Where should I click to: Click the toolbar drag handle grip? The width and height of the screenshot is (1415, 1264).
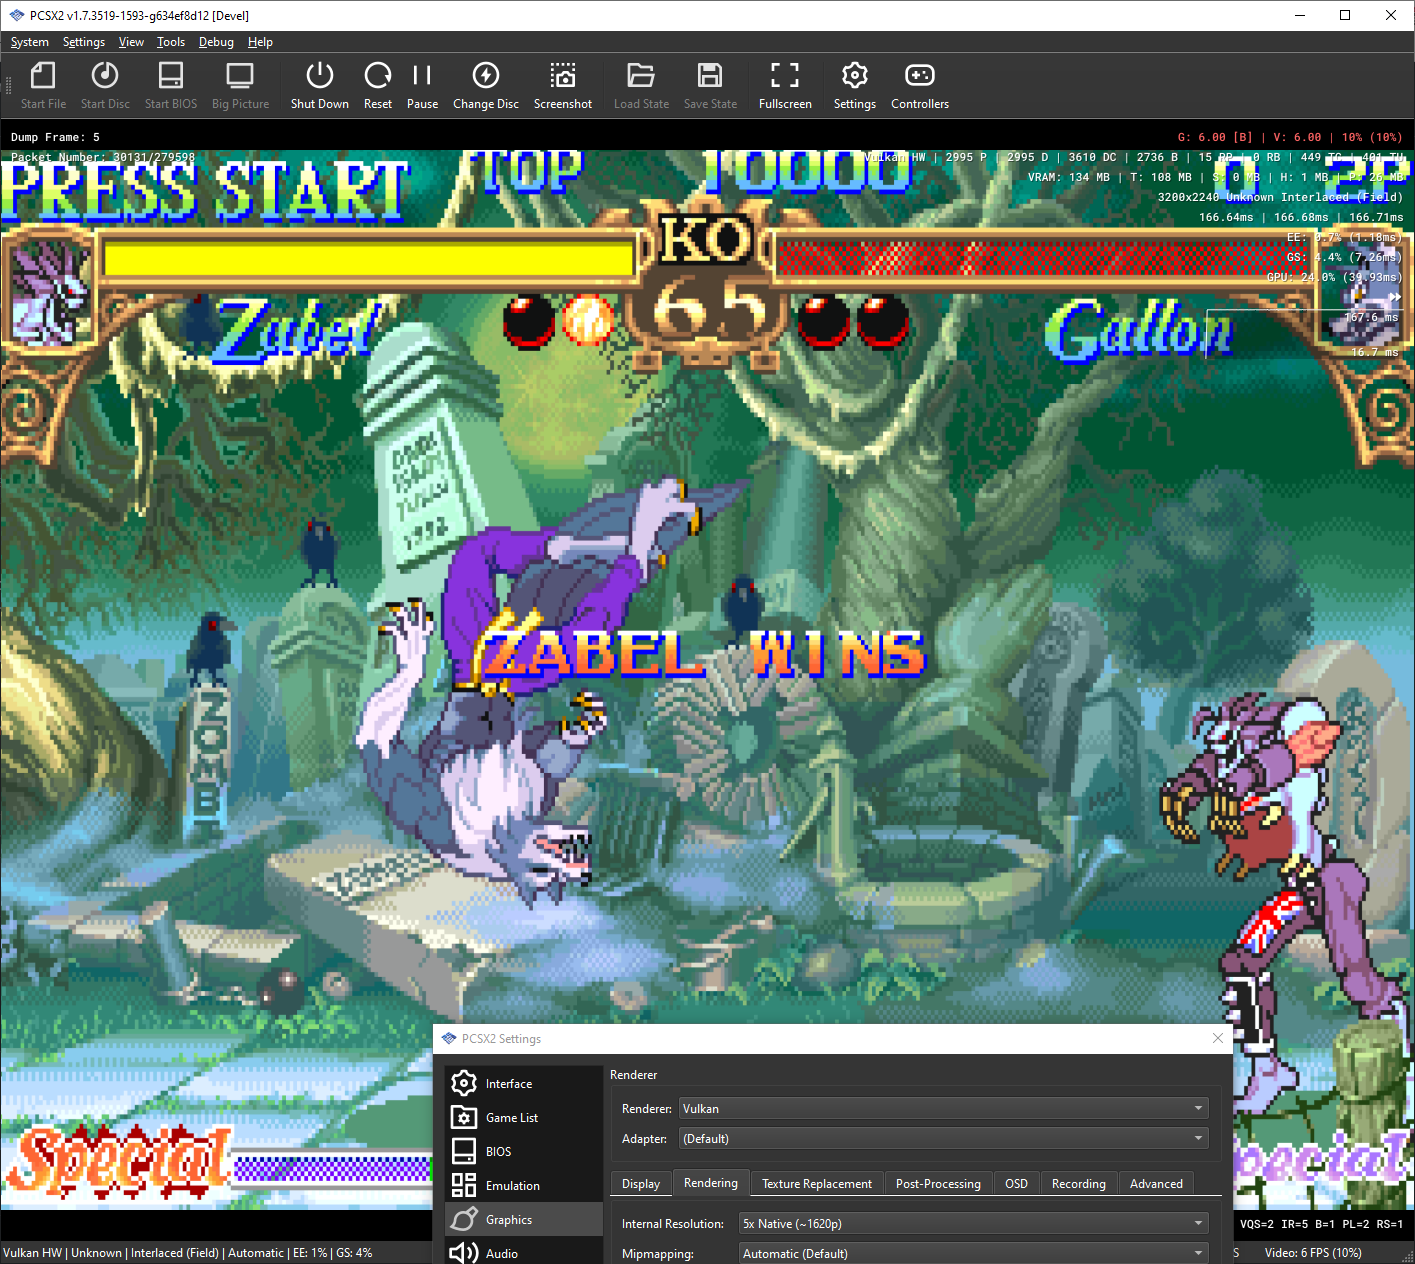click(8, 86)
